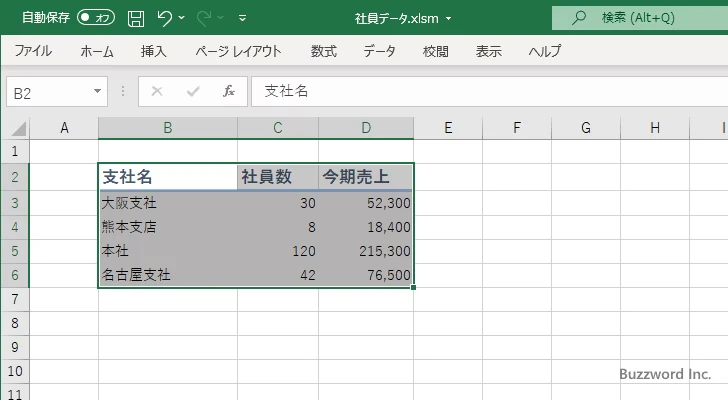Open the 表示 tab
This screenshot has height=400, width=728.
point(488,51)
